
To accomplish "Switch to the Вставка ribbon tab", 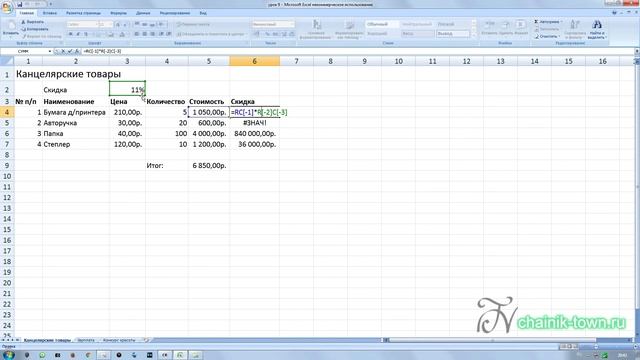I will pyautogui.click(x=50, y=13).
